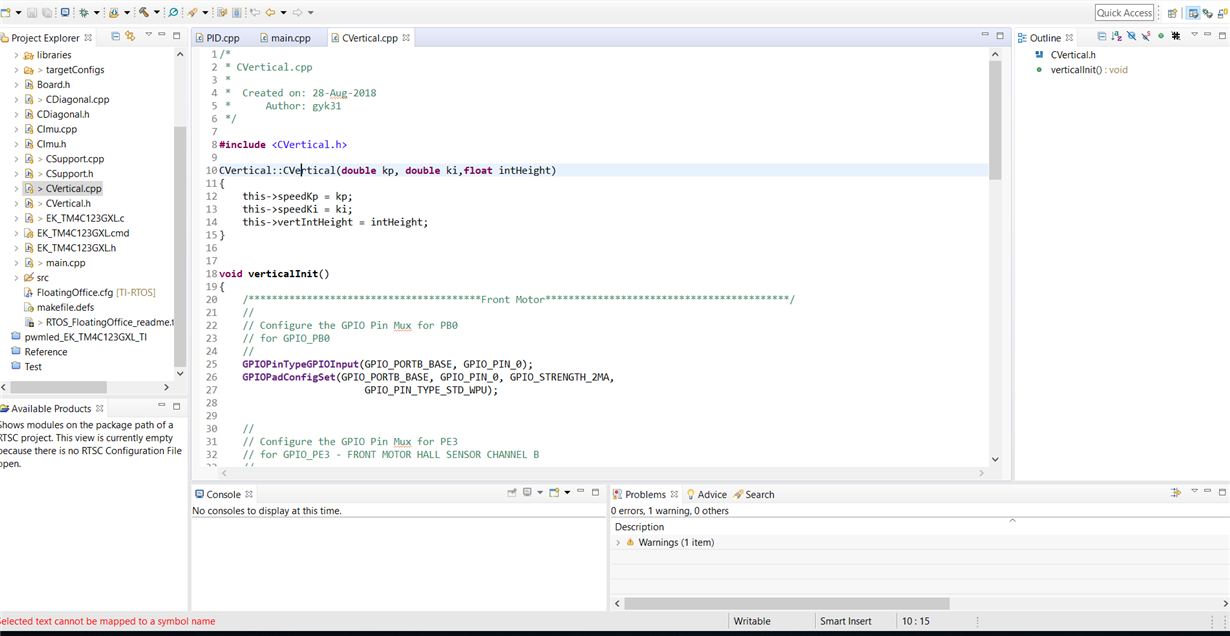Collapse all folders in Project Explorer
The width and height of the screenshot is (1230, 636).
point(115,35)
